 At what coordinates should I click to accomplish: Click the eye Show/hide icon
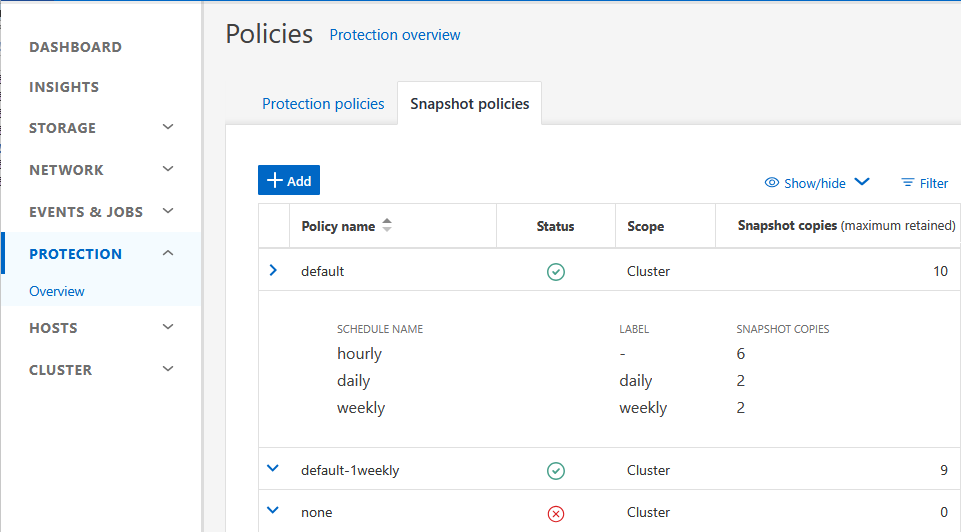click(x=772, y=183)
